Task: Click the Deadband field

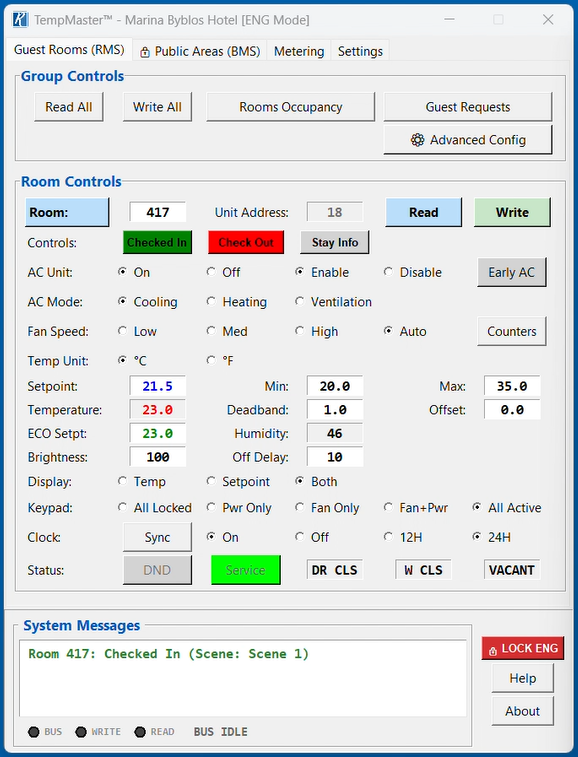Action: (335, 410)
